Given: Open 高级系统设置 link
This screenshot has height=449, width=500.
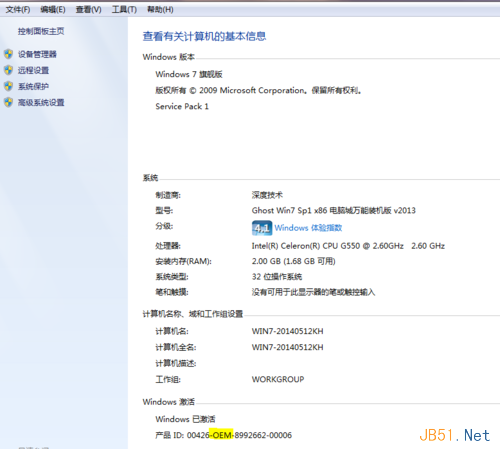Looking at the screenshot, I should (x=41, y=102).
